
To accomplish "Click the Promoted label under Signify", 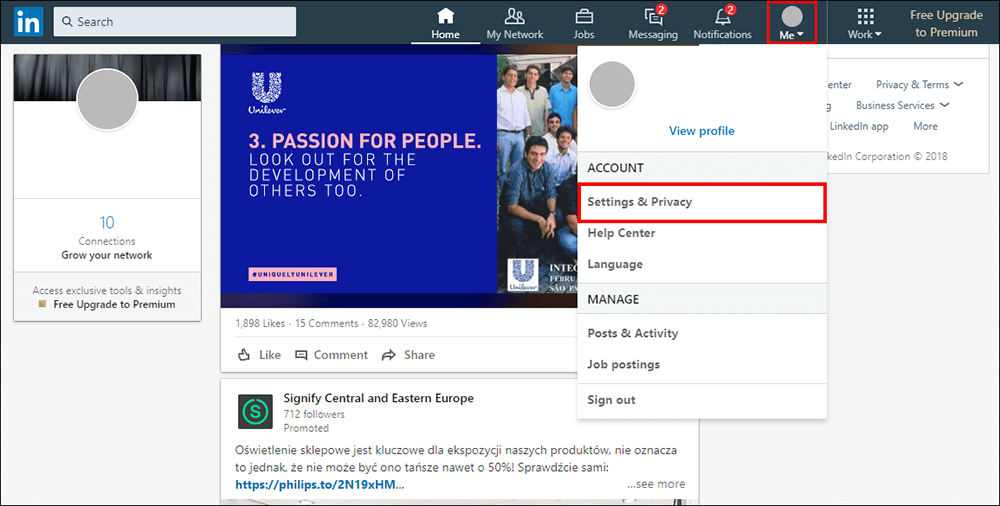I will (306, 428).
